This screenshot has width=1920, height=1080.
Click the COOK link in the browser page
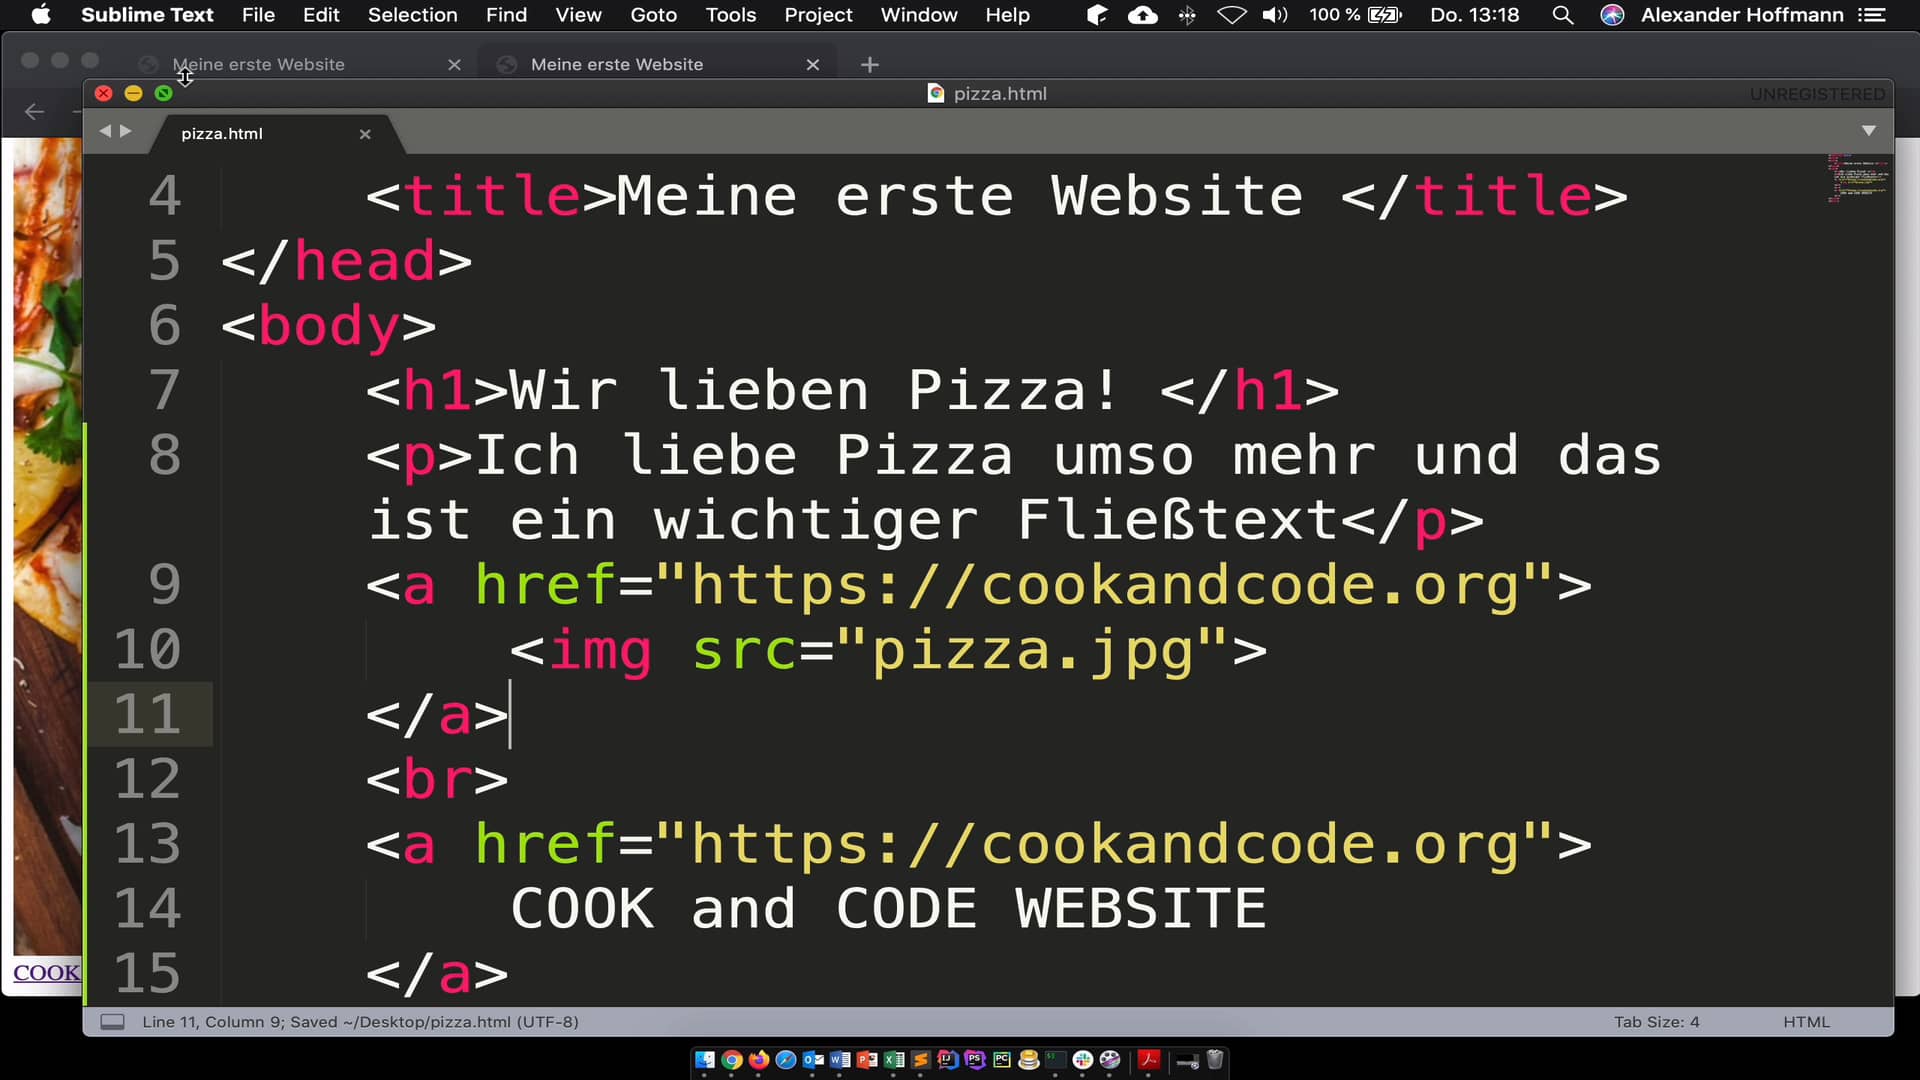tap(45, 973)
